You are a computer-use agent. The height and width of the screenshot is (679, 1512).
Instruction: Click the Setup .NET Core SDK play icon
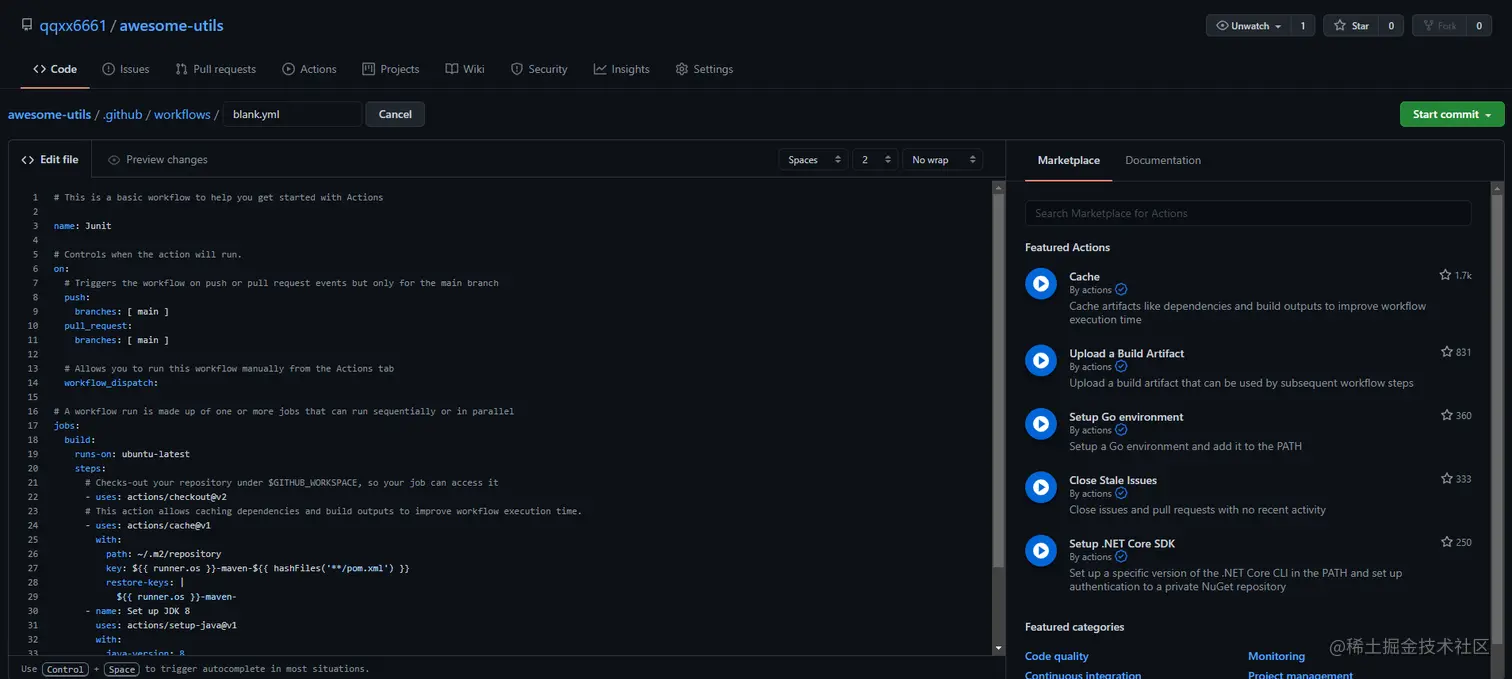click(1041, 551)
